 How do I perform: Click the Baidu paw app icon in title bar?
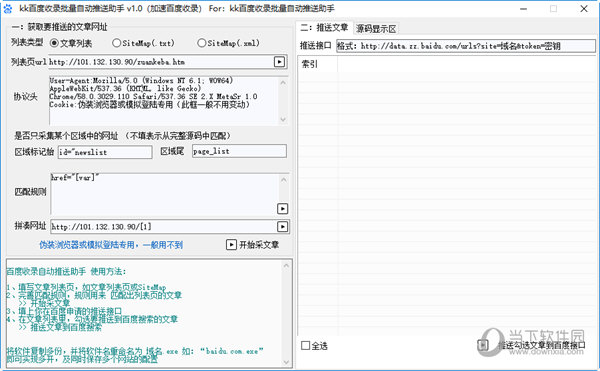click(x=7, y=8)
